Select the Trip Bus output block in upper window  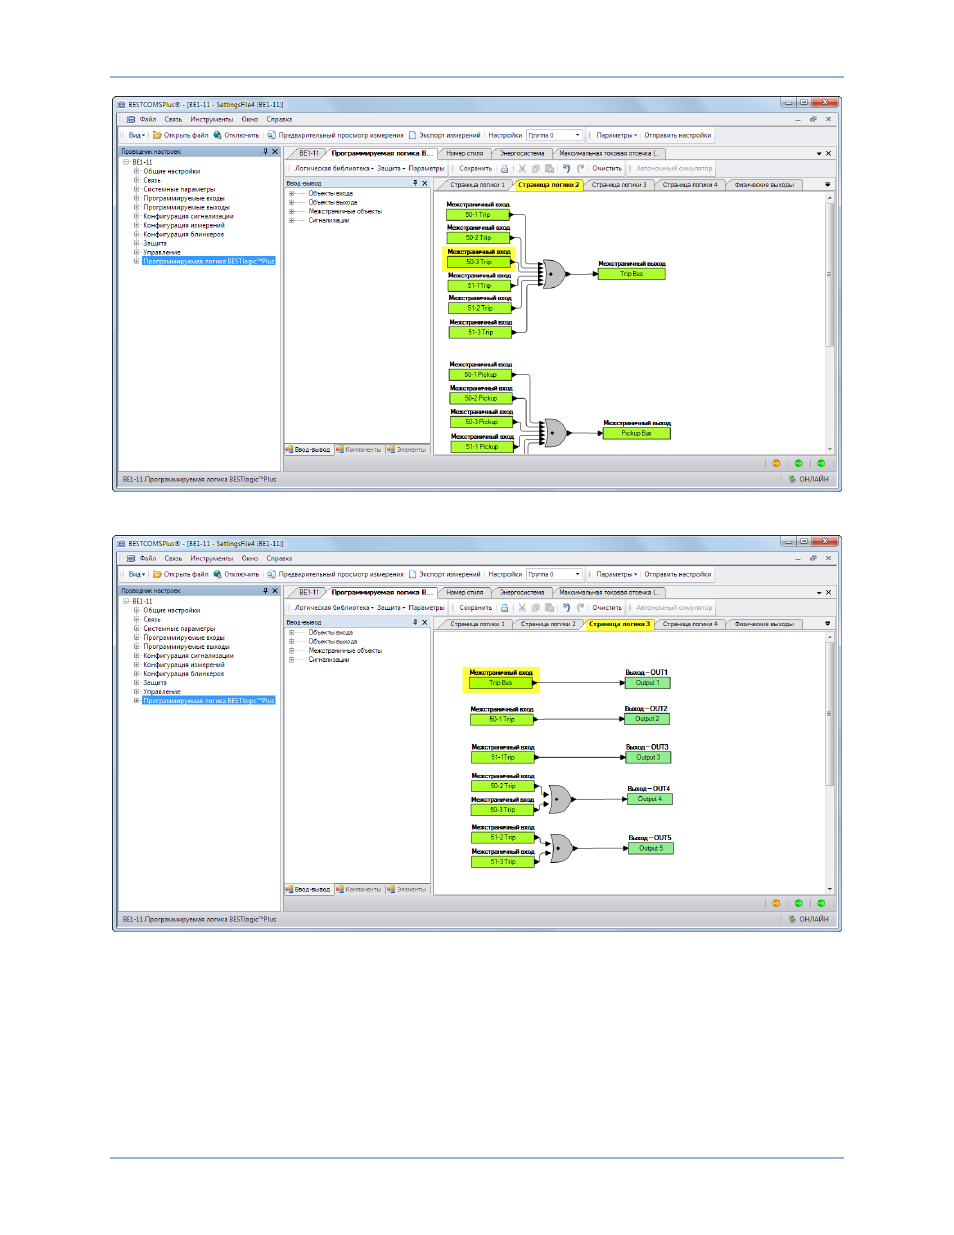tap(631, 274)
